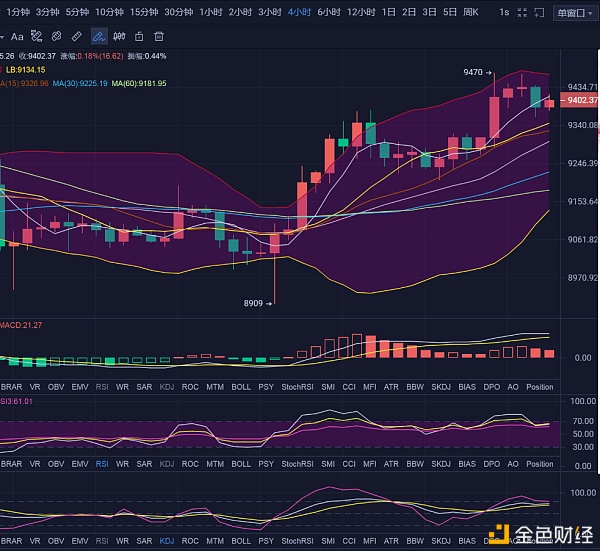Switch to the 15分钟 timeframe
This screenshot has width=600, height=551.
(144, 12)
